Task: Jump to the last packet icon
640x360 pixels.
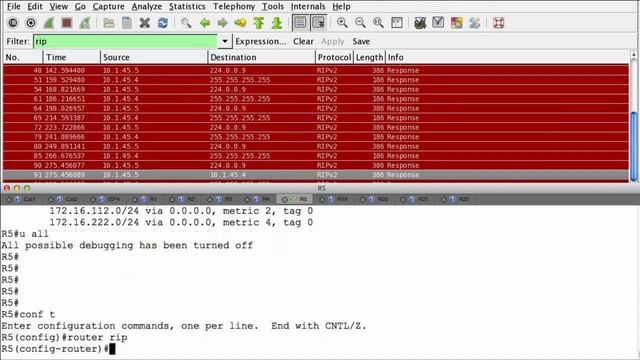Action: pyautogui.click(x=276, y=23)
